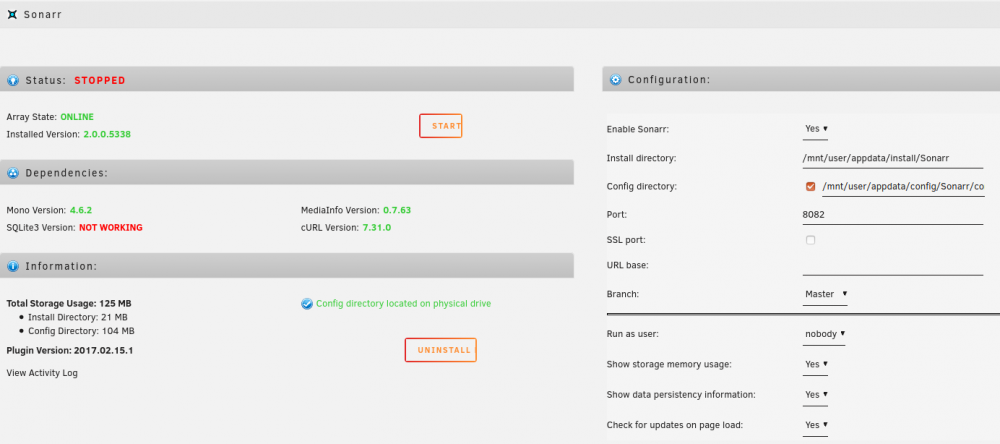
Task: Change Show data persistency information dropdown
Action: coord(816,395)
